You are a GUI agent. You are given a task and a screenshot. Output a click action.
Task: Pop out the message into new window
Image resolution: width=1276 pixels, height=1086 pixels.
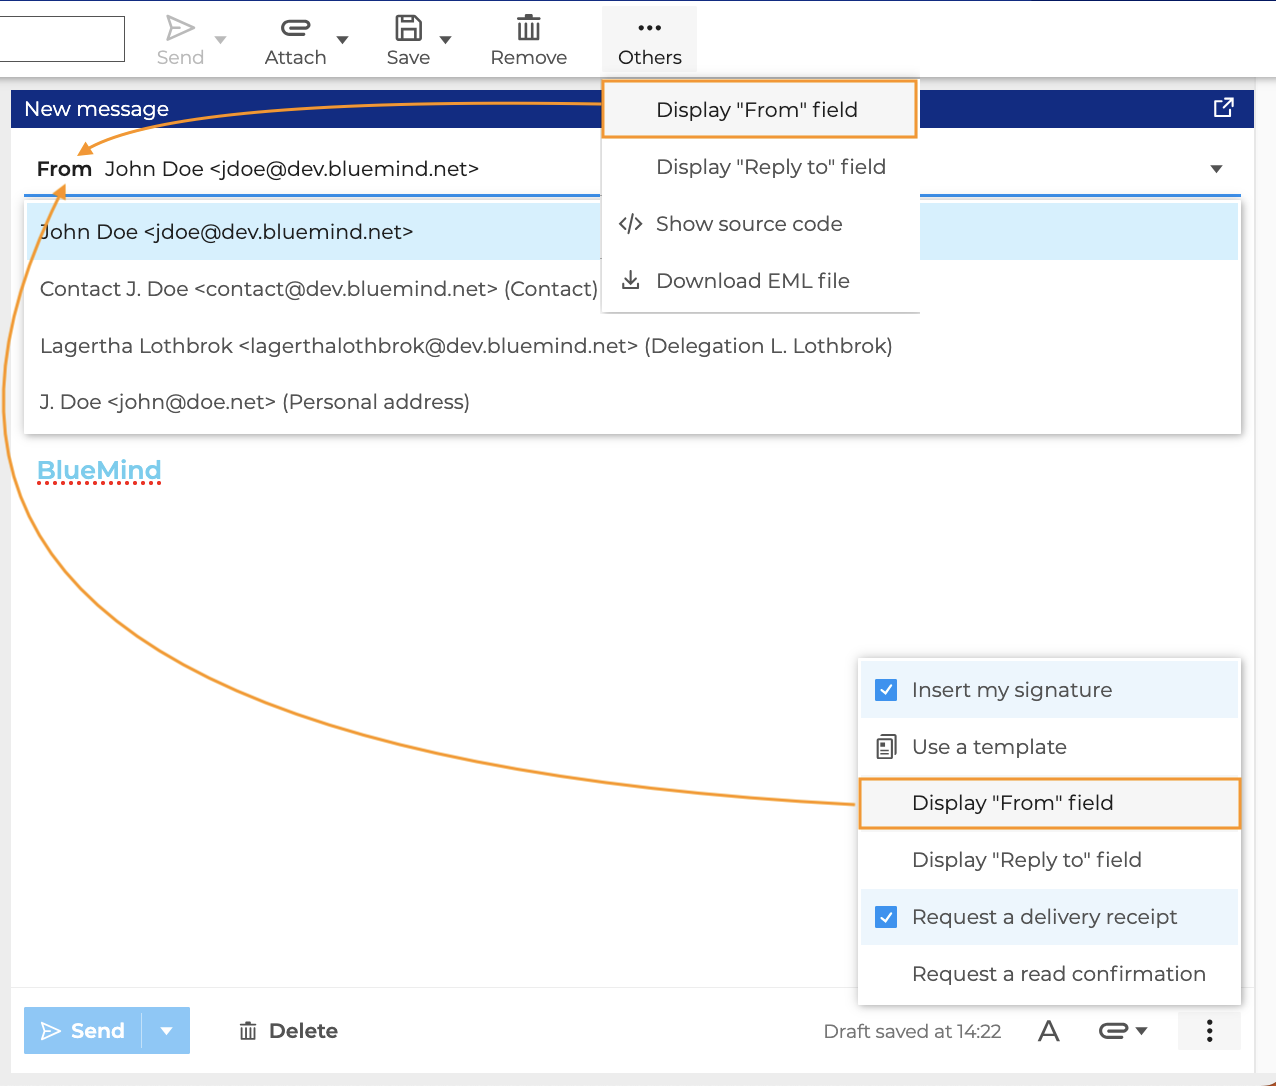point(1223,108)
